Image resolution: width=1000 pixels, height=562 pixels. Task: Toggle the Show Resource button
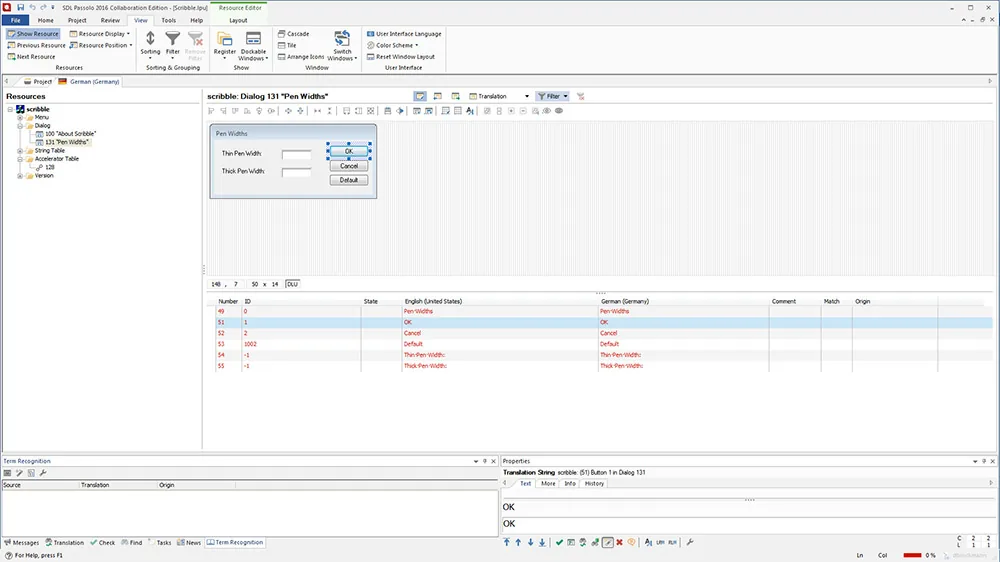point(33,34)
